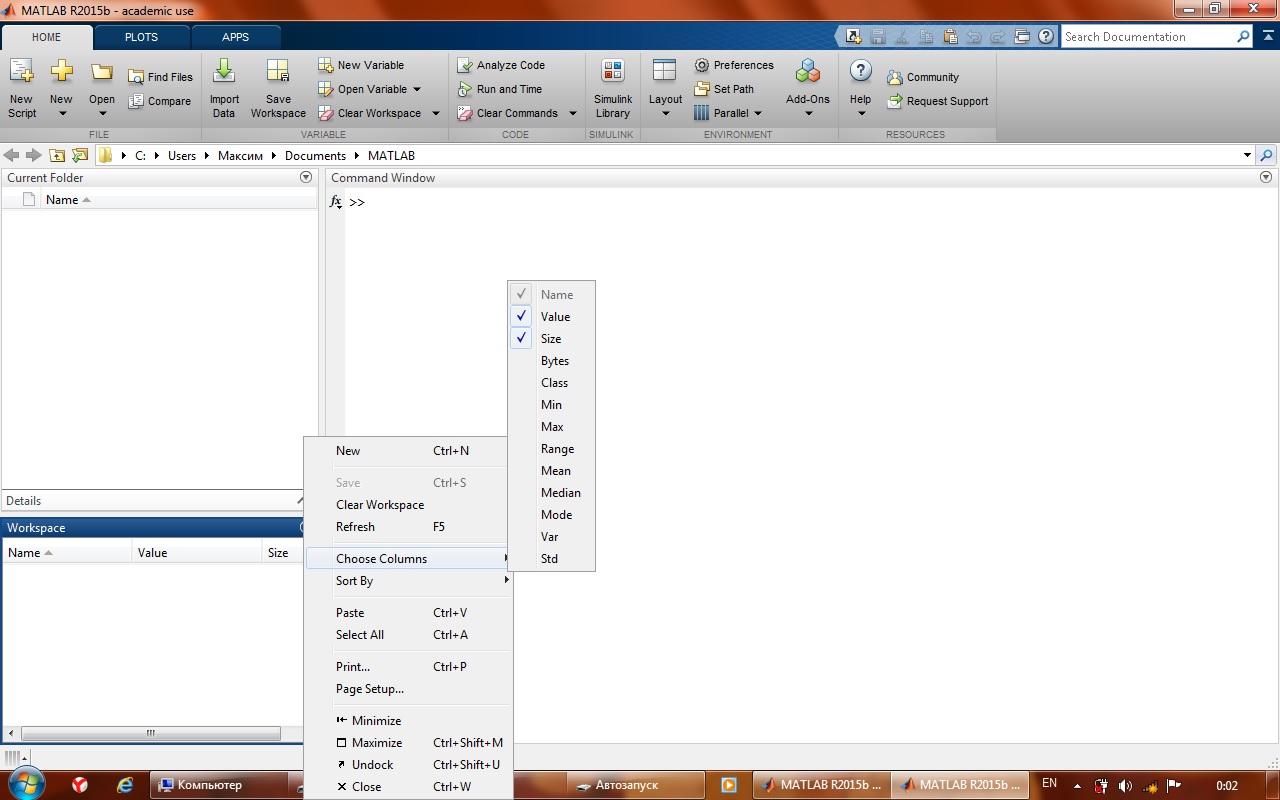This screenshot has width=1280, height=800.
Task: Click the help icon in quick access bar
Action: 1046,37
